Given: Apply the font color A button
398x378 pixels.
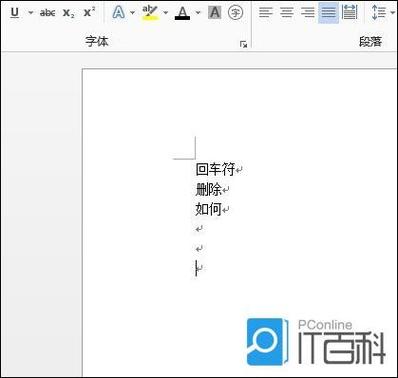Looking at the screenshot, I should [x=182, y=13].
